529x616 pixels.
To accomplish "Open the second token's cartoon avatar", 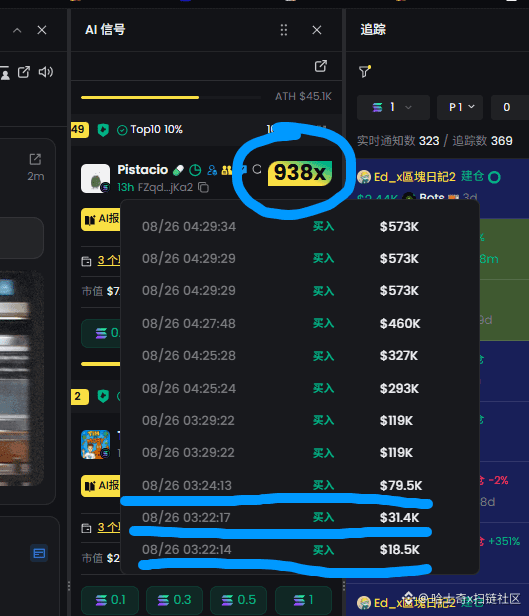I will (x=95, y=444).
